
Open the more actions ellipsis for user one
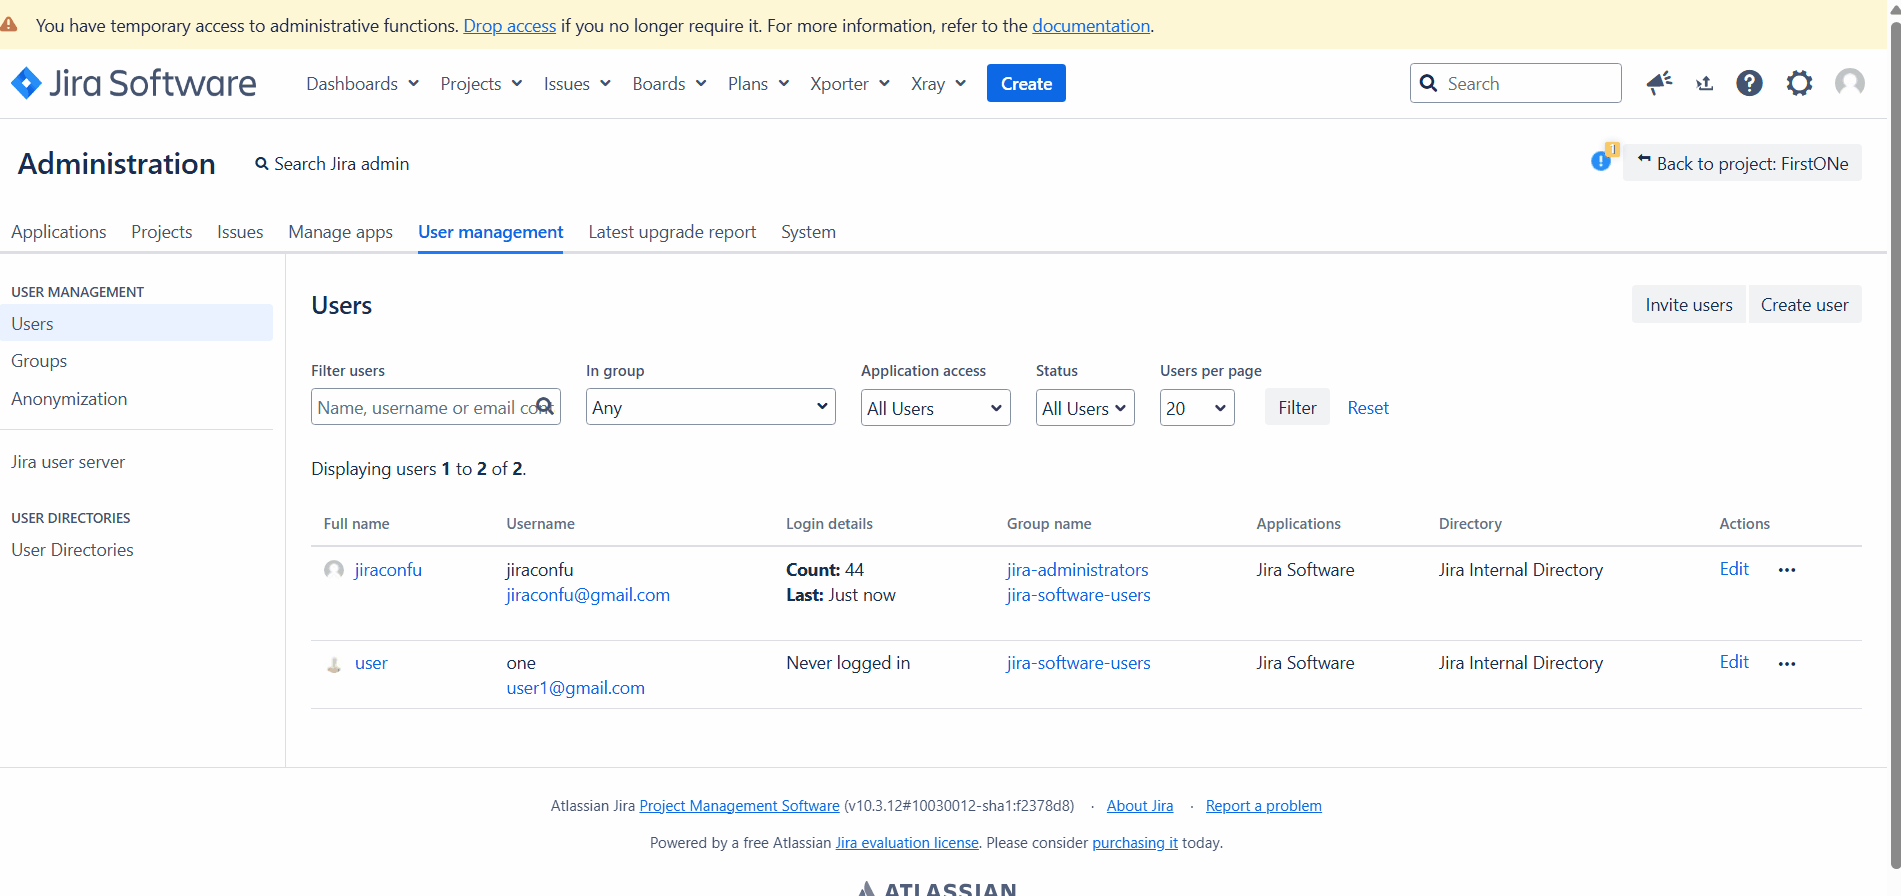pos(1787,664)
